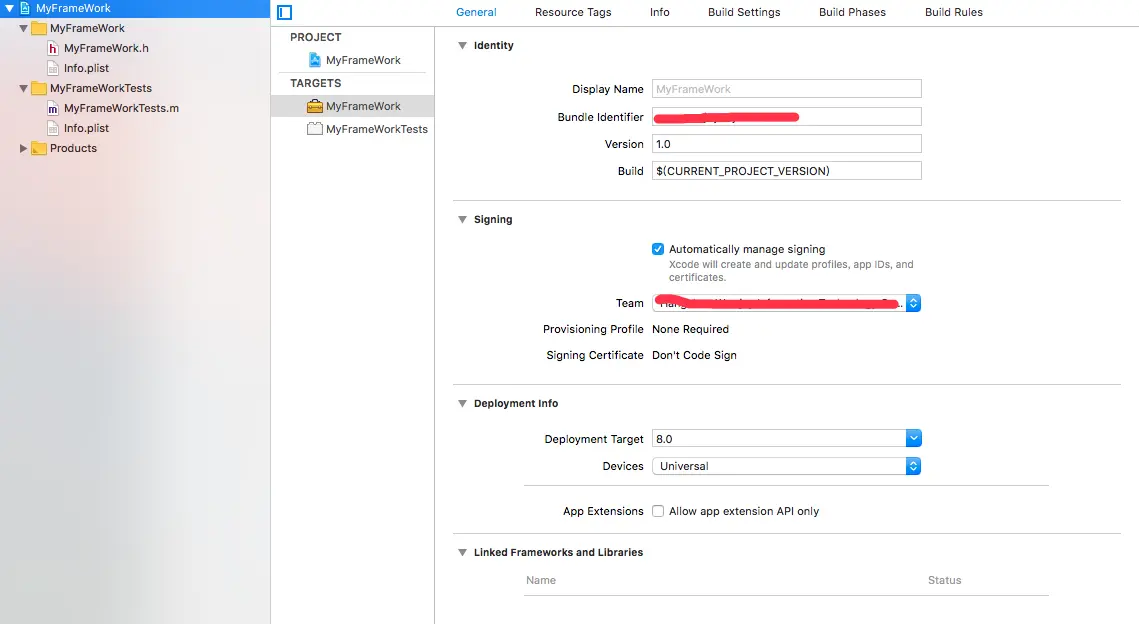Image resolution: width=1139 pixels, height=624 pixels.
Task: Expand the Products folder triangle
Action: [23, 148]
